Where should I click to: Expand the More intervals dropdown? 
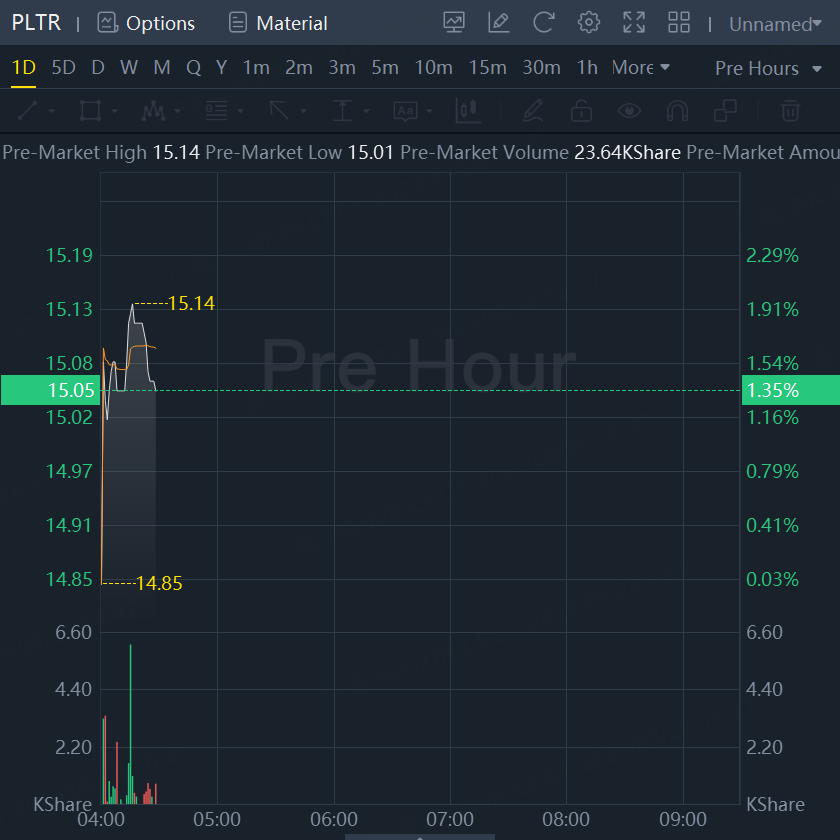[641, 68]
